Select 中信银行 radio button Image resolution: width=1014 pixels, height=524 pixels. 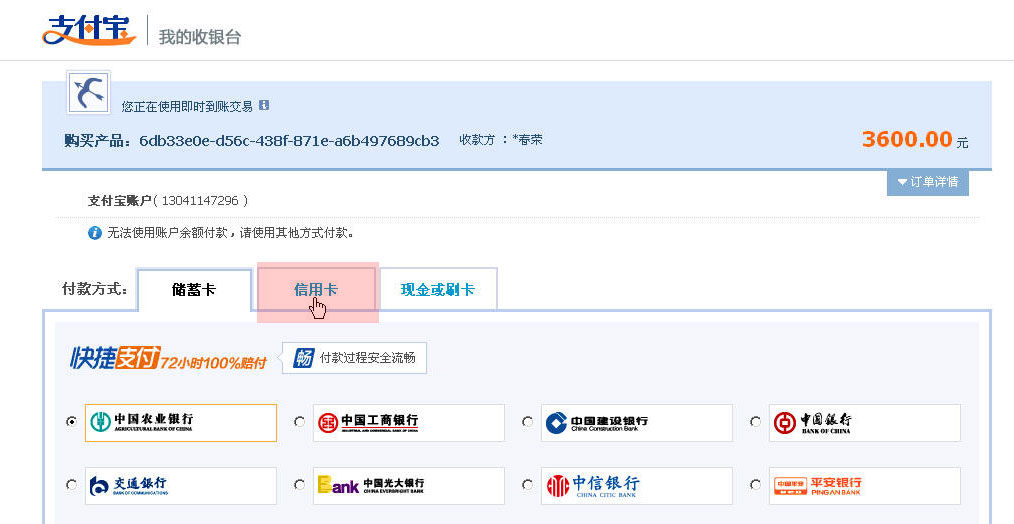[528, 485]
